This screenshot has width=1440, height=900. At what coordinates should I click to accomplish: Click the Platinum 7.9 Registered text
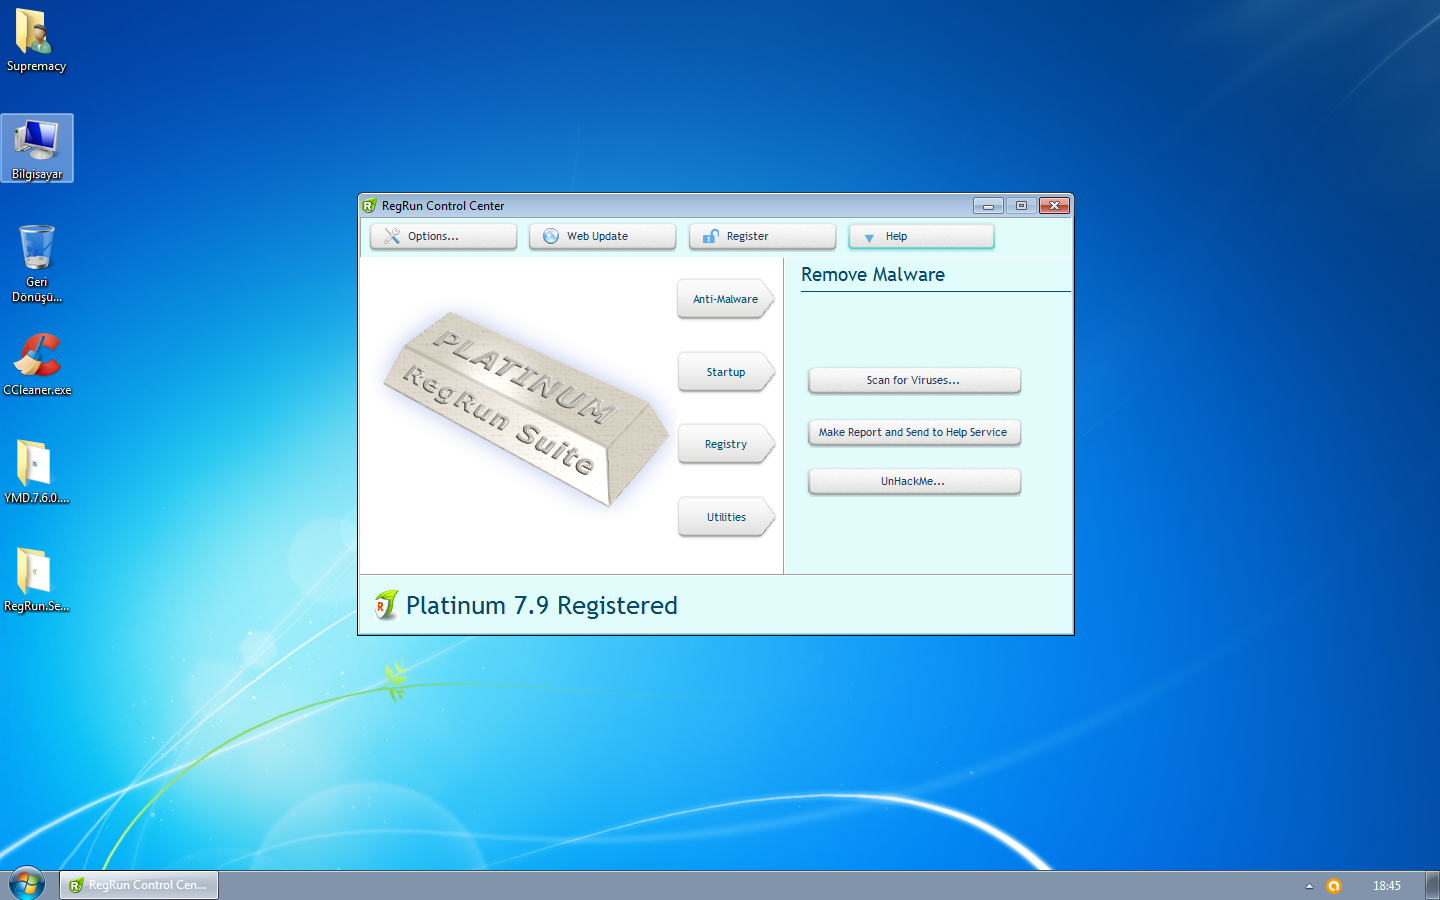(x=542, y=605)
